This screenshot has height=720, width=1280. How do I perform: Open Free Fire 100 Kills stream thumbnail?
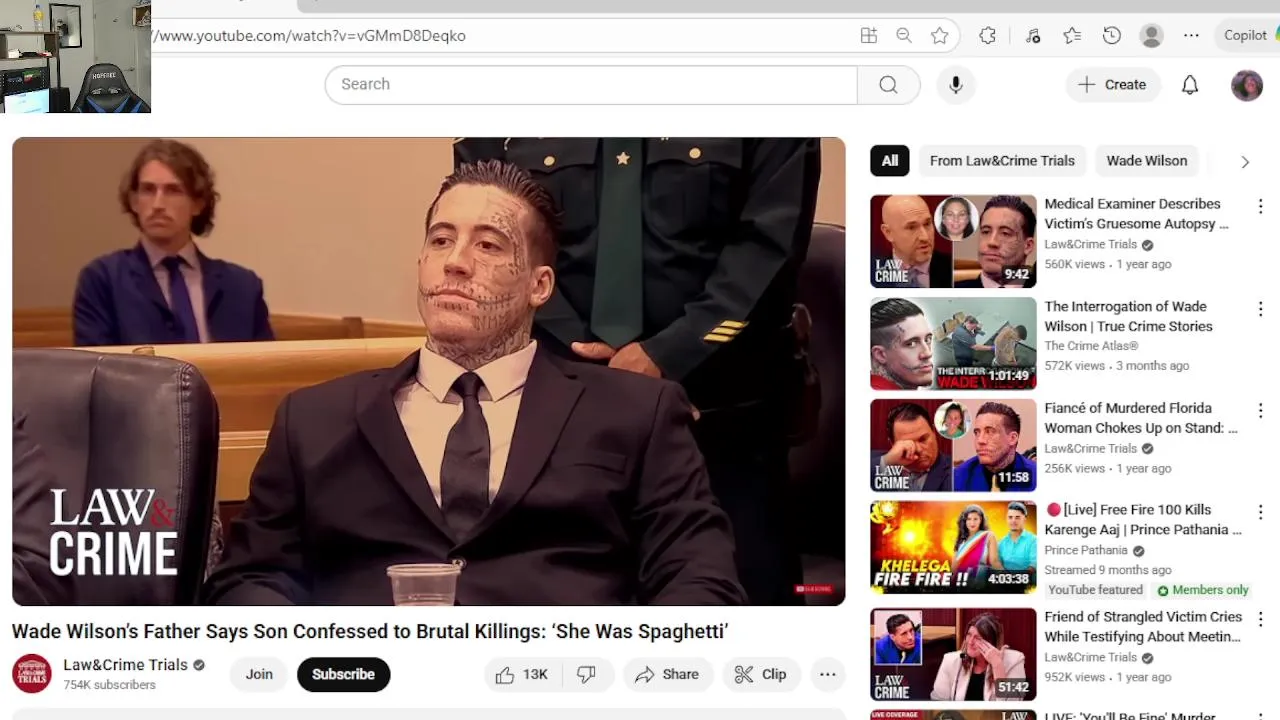click(x=953, y=547)
